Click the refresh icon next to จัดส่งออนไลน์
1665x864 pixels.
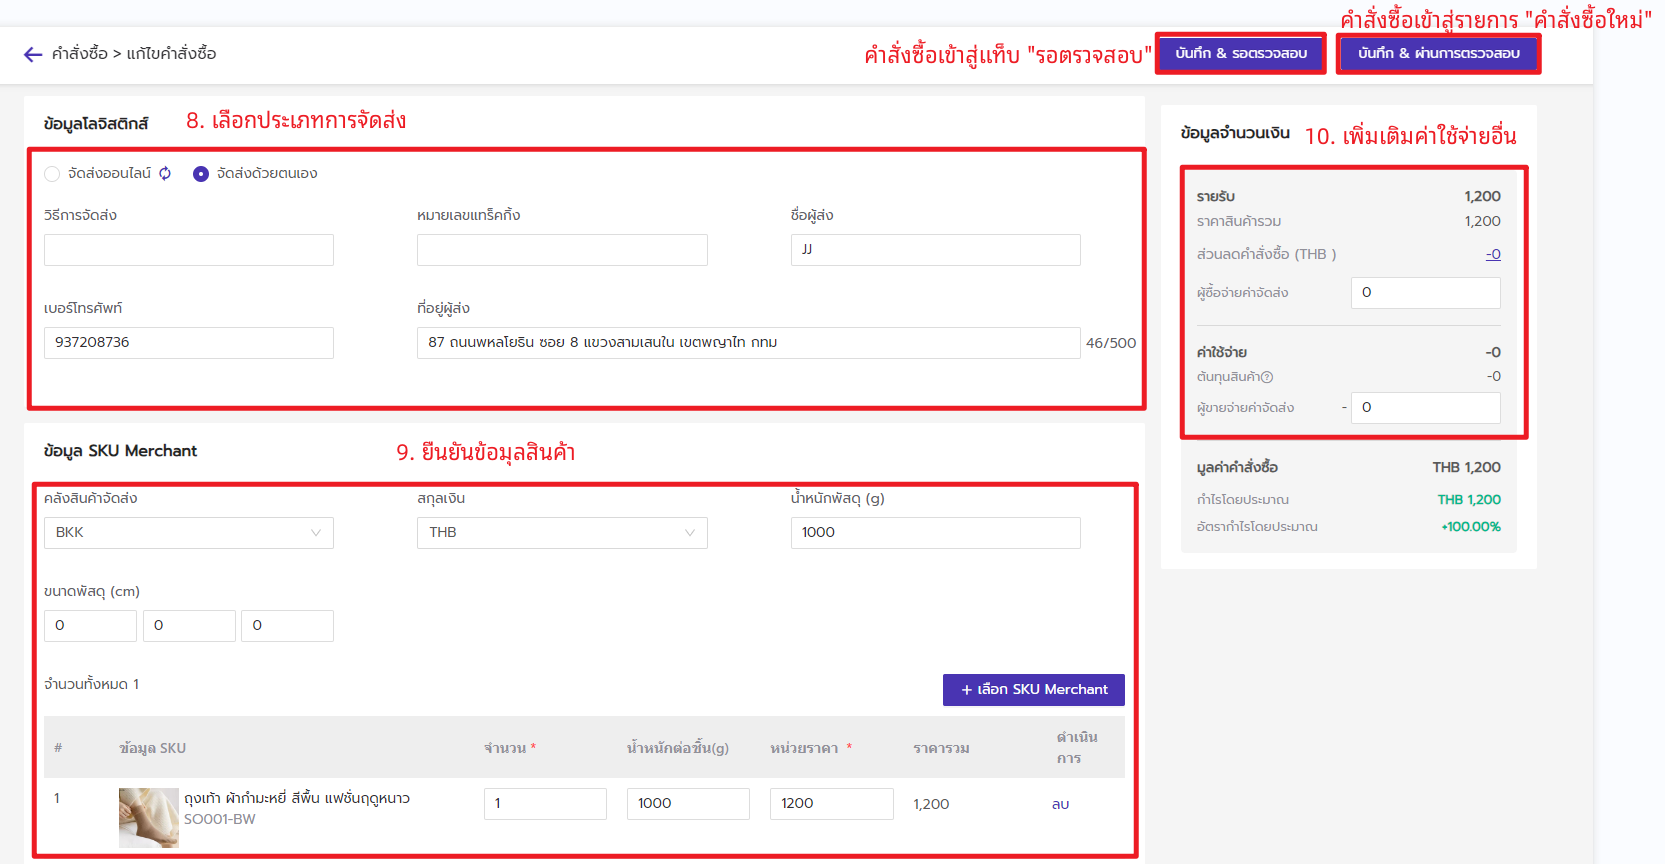165,173
